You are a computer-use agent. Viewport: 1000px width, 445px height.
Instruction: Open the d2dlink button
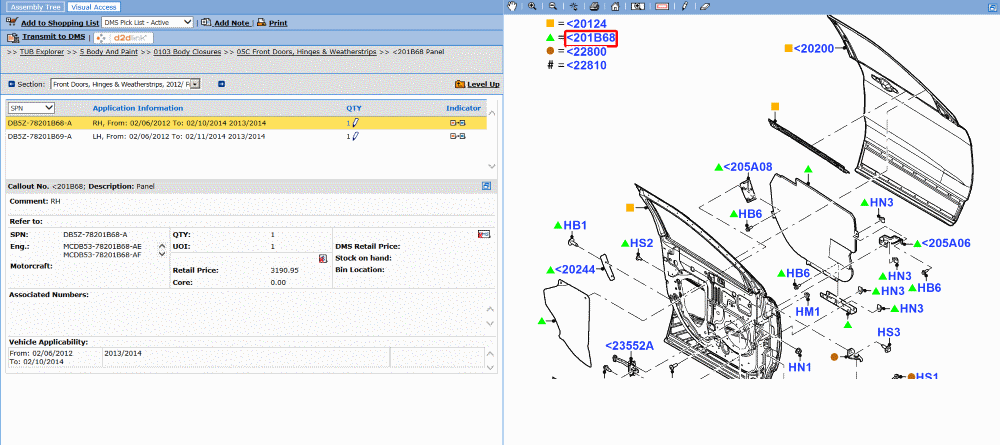[x=123, y=38]
